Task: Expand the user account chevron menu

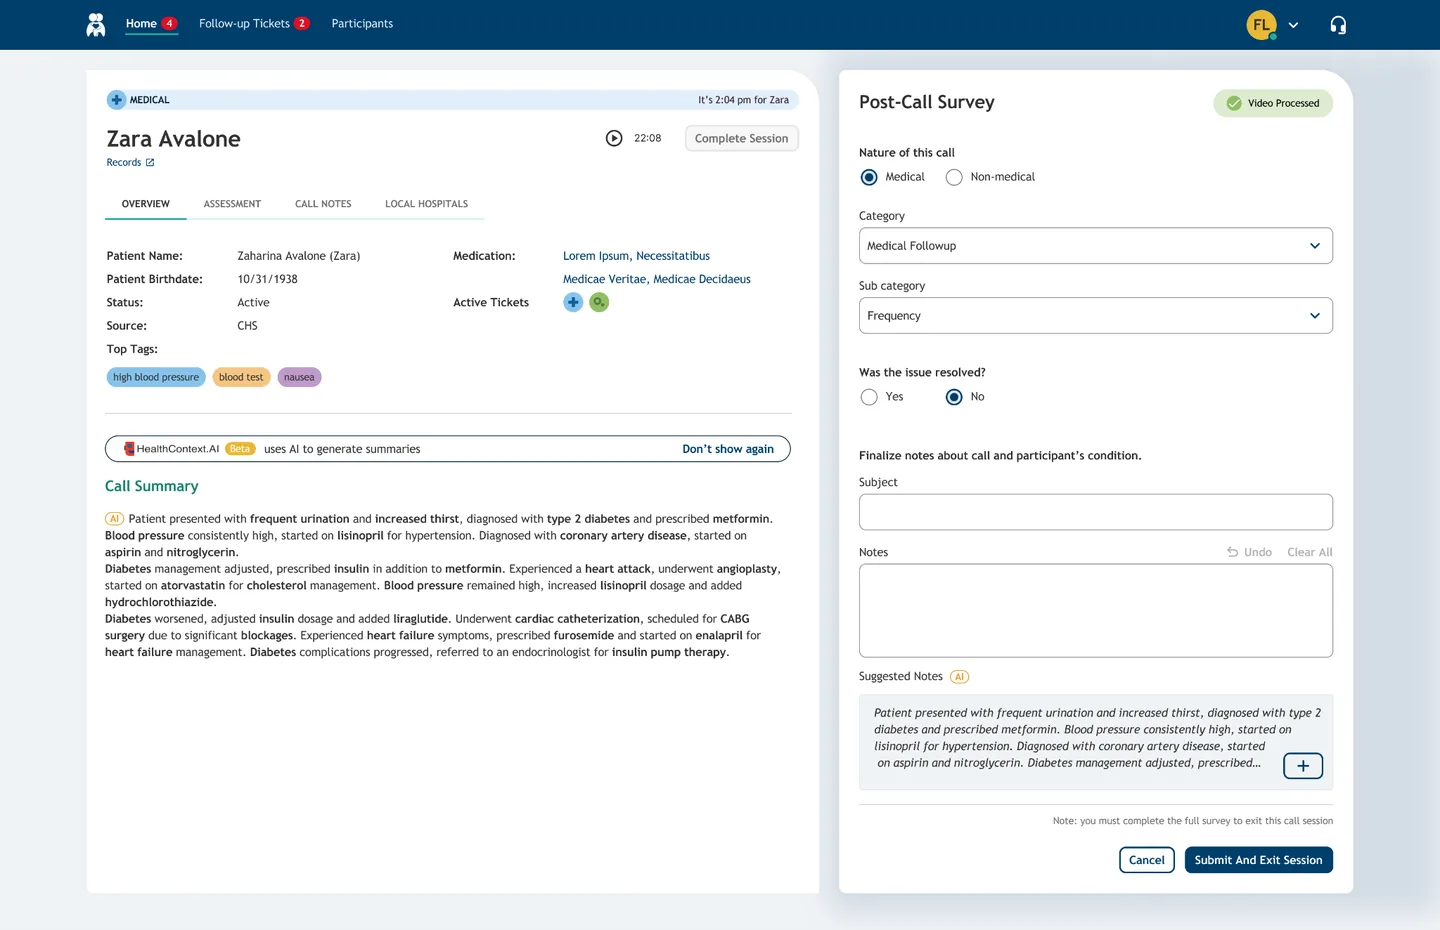Action: [1293, 25]
